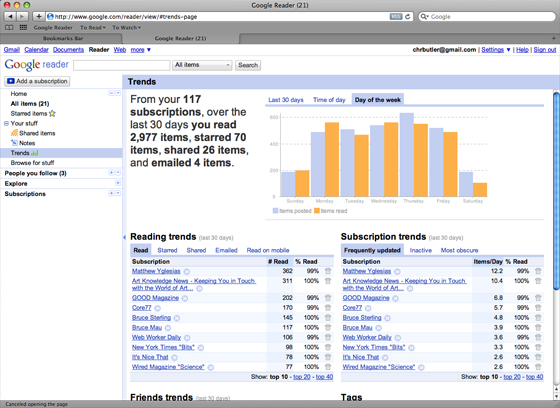560x408 pixels.
Task: Click the Shared items feed icon
Action: [14, 133]
